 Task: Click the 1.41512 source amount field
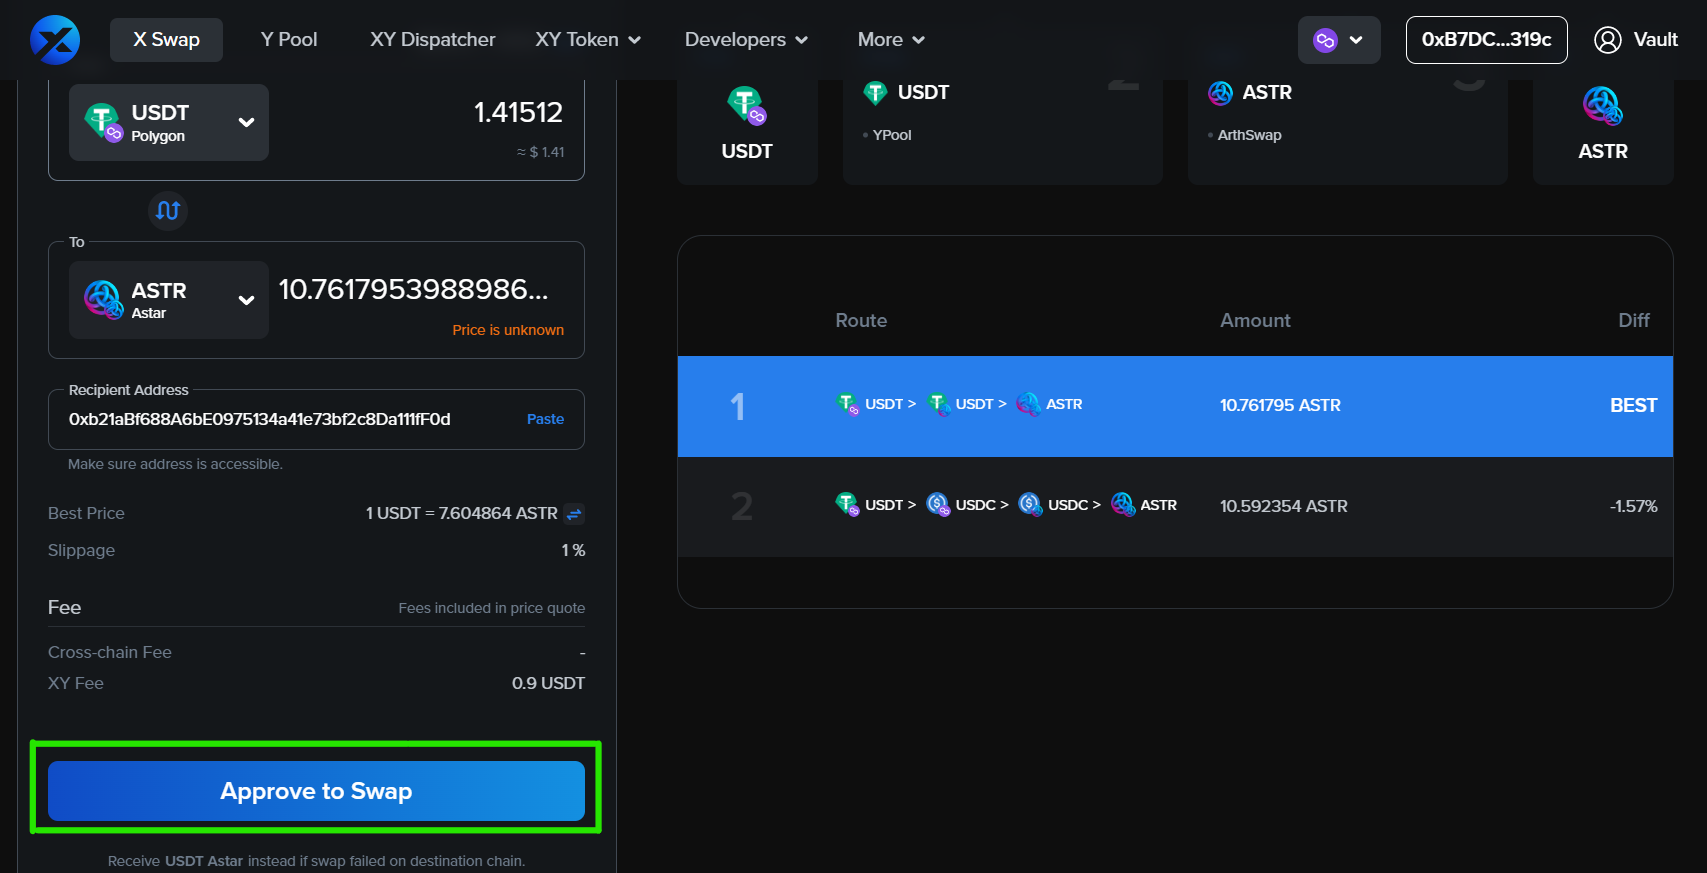[518, 112]
